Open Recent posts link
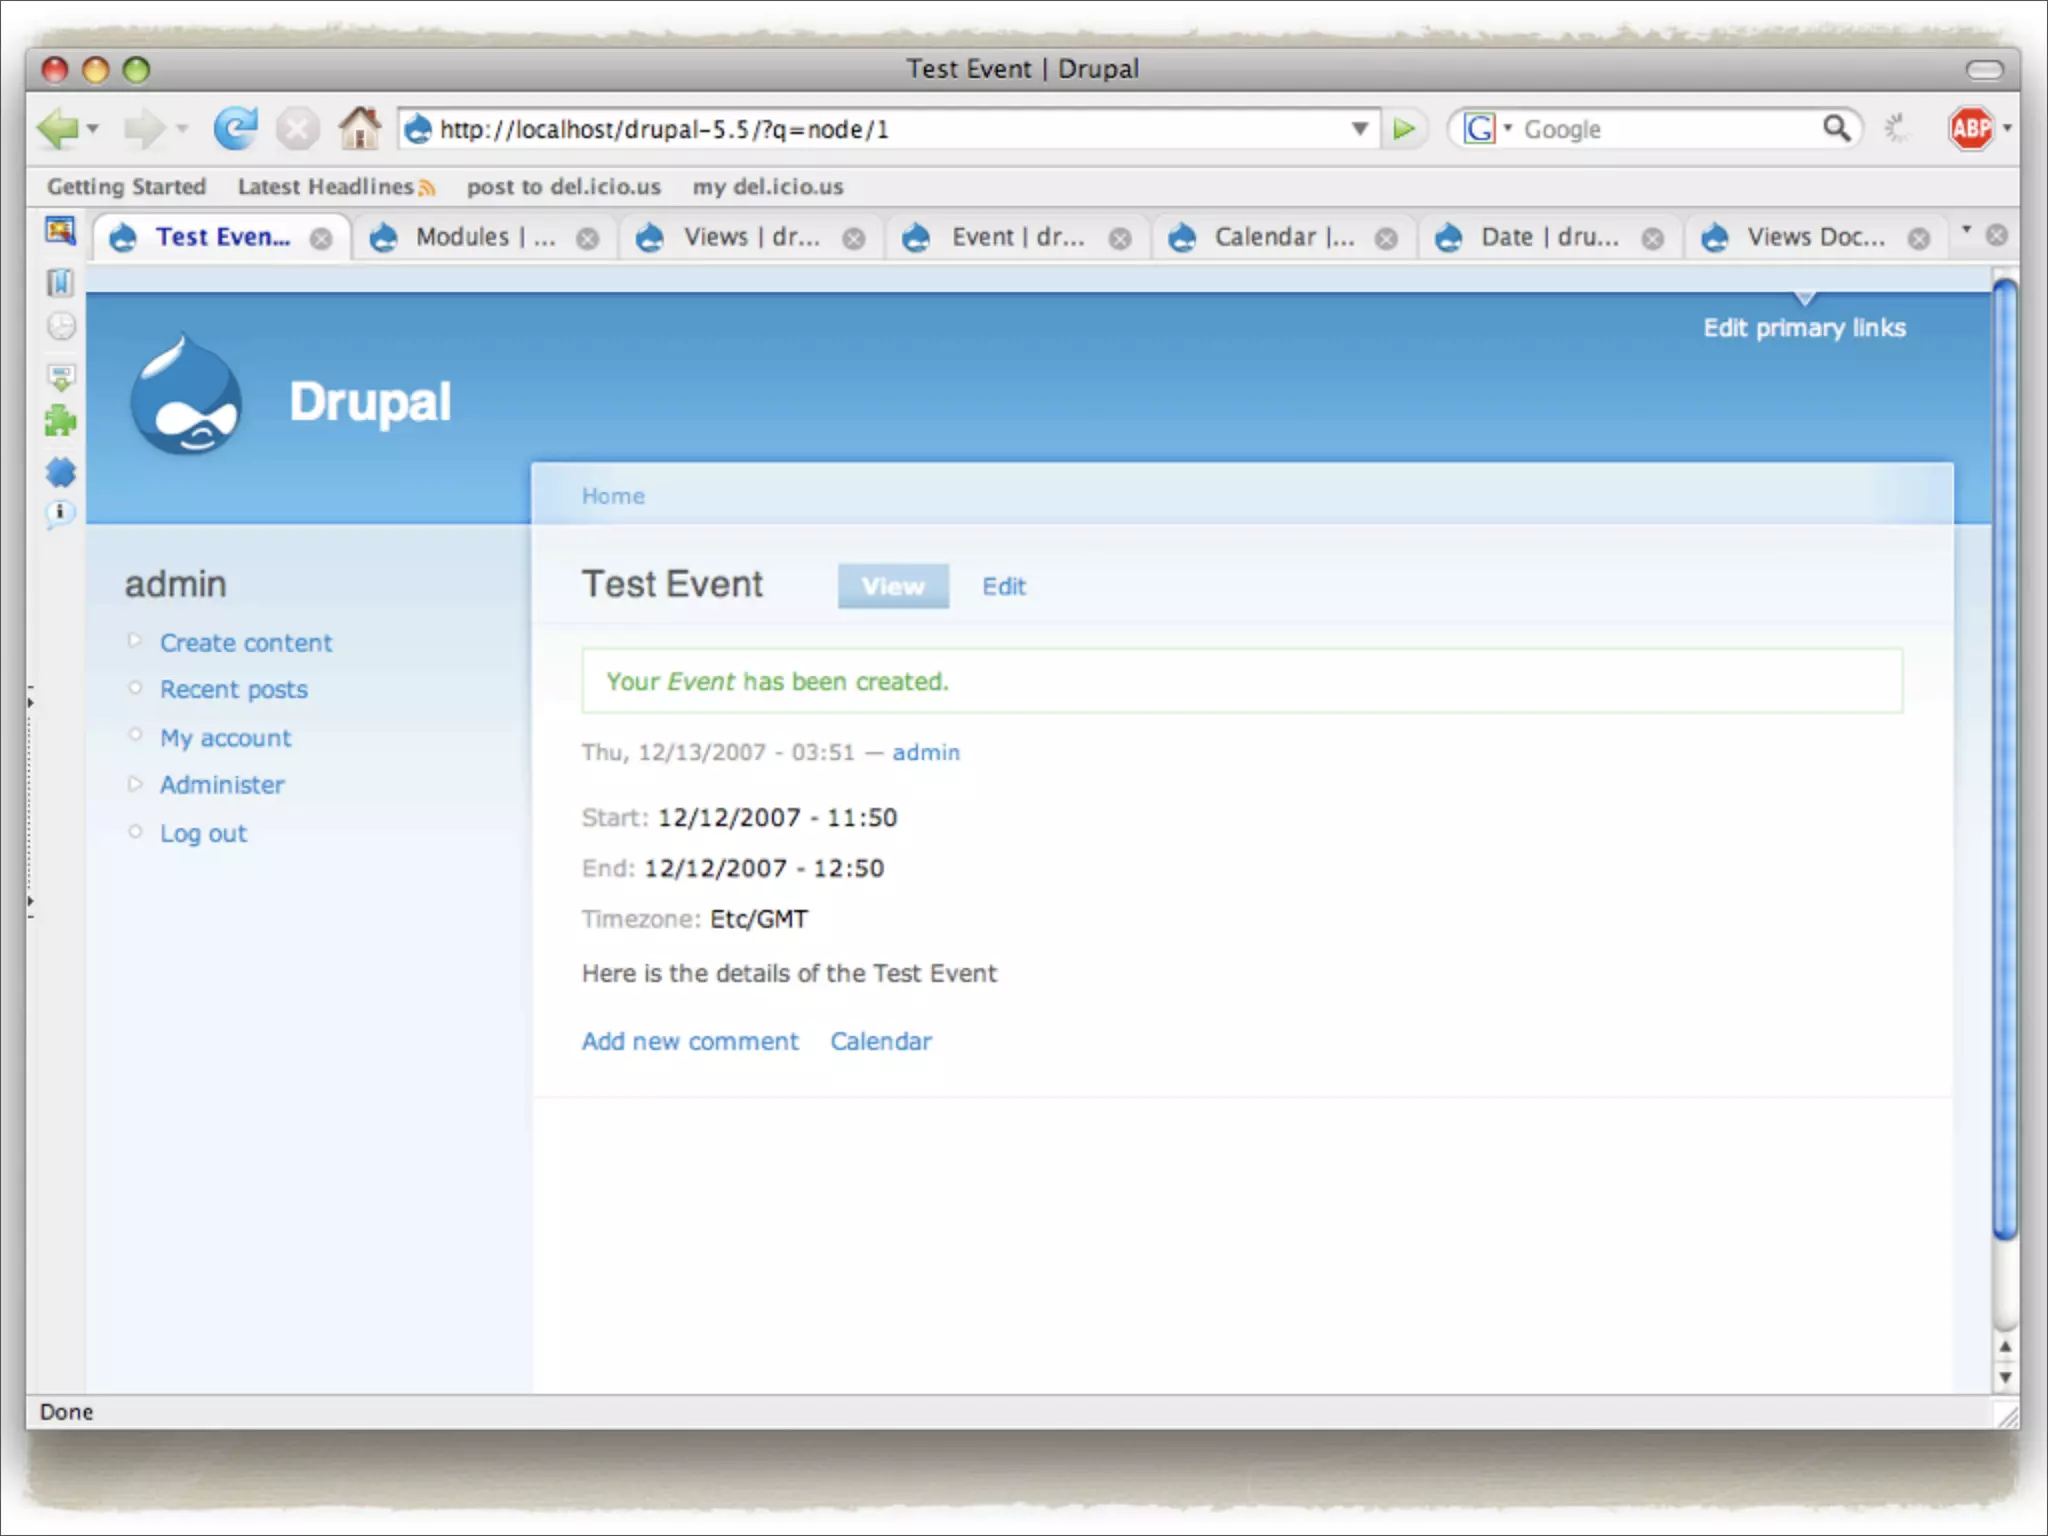This screenshot has height=1536, width=2048. (x=234, y=690)
